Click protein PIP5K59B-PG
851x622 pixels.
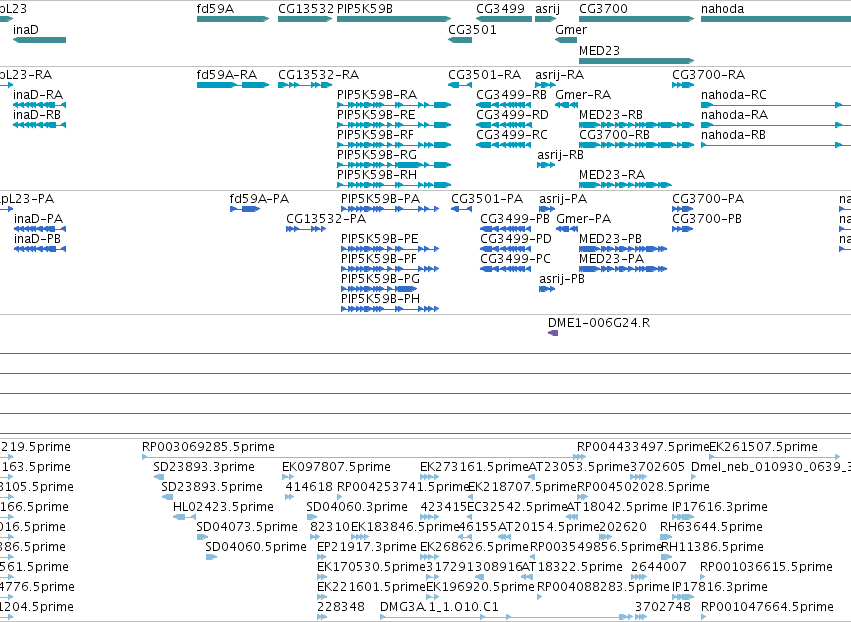(x=379, y=289)
